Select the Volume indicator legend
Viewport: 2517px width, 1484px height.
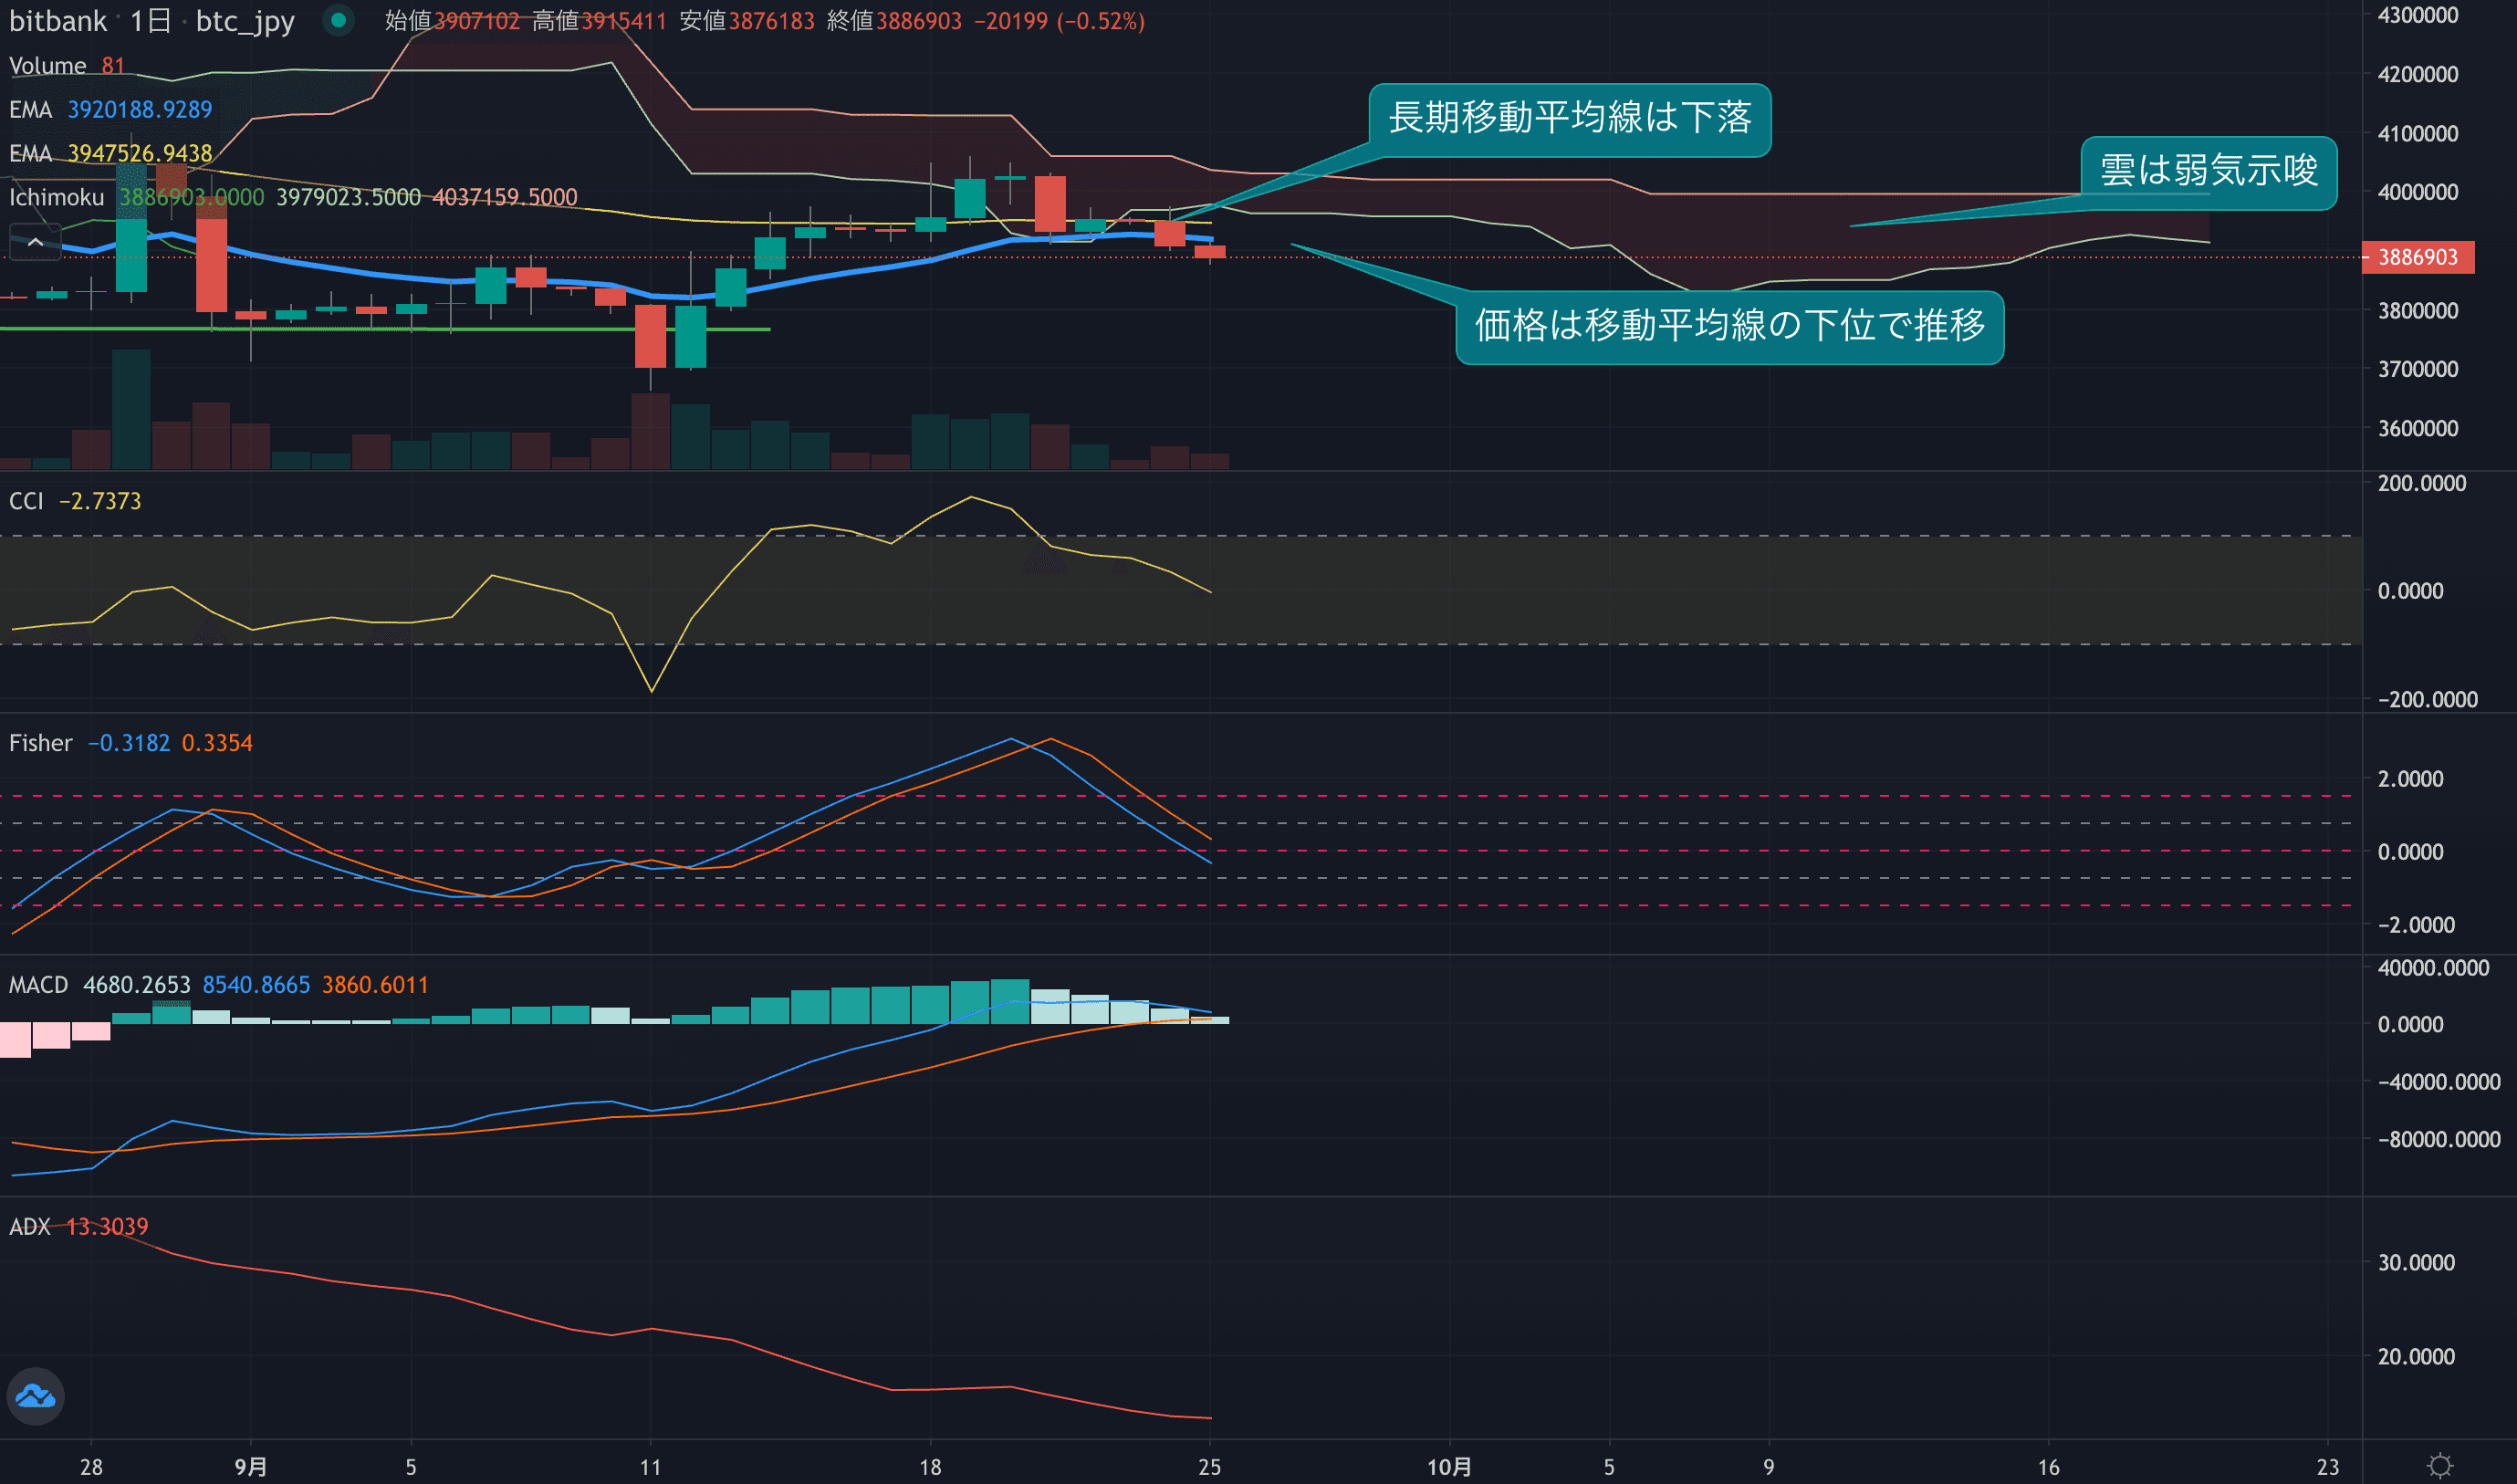pos(47,66)
